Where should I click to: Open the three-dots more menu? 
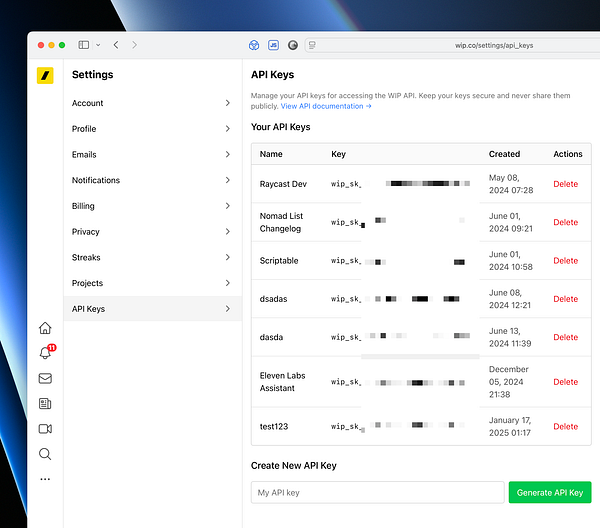[x=45, y=479]
